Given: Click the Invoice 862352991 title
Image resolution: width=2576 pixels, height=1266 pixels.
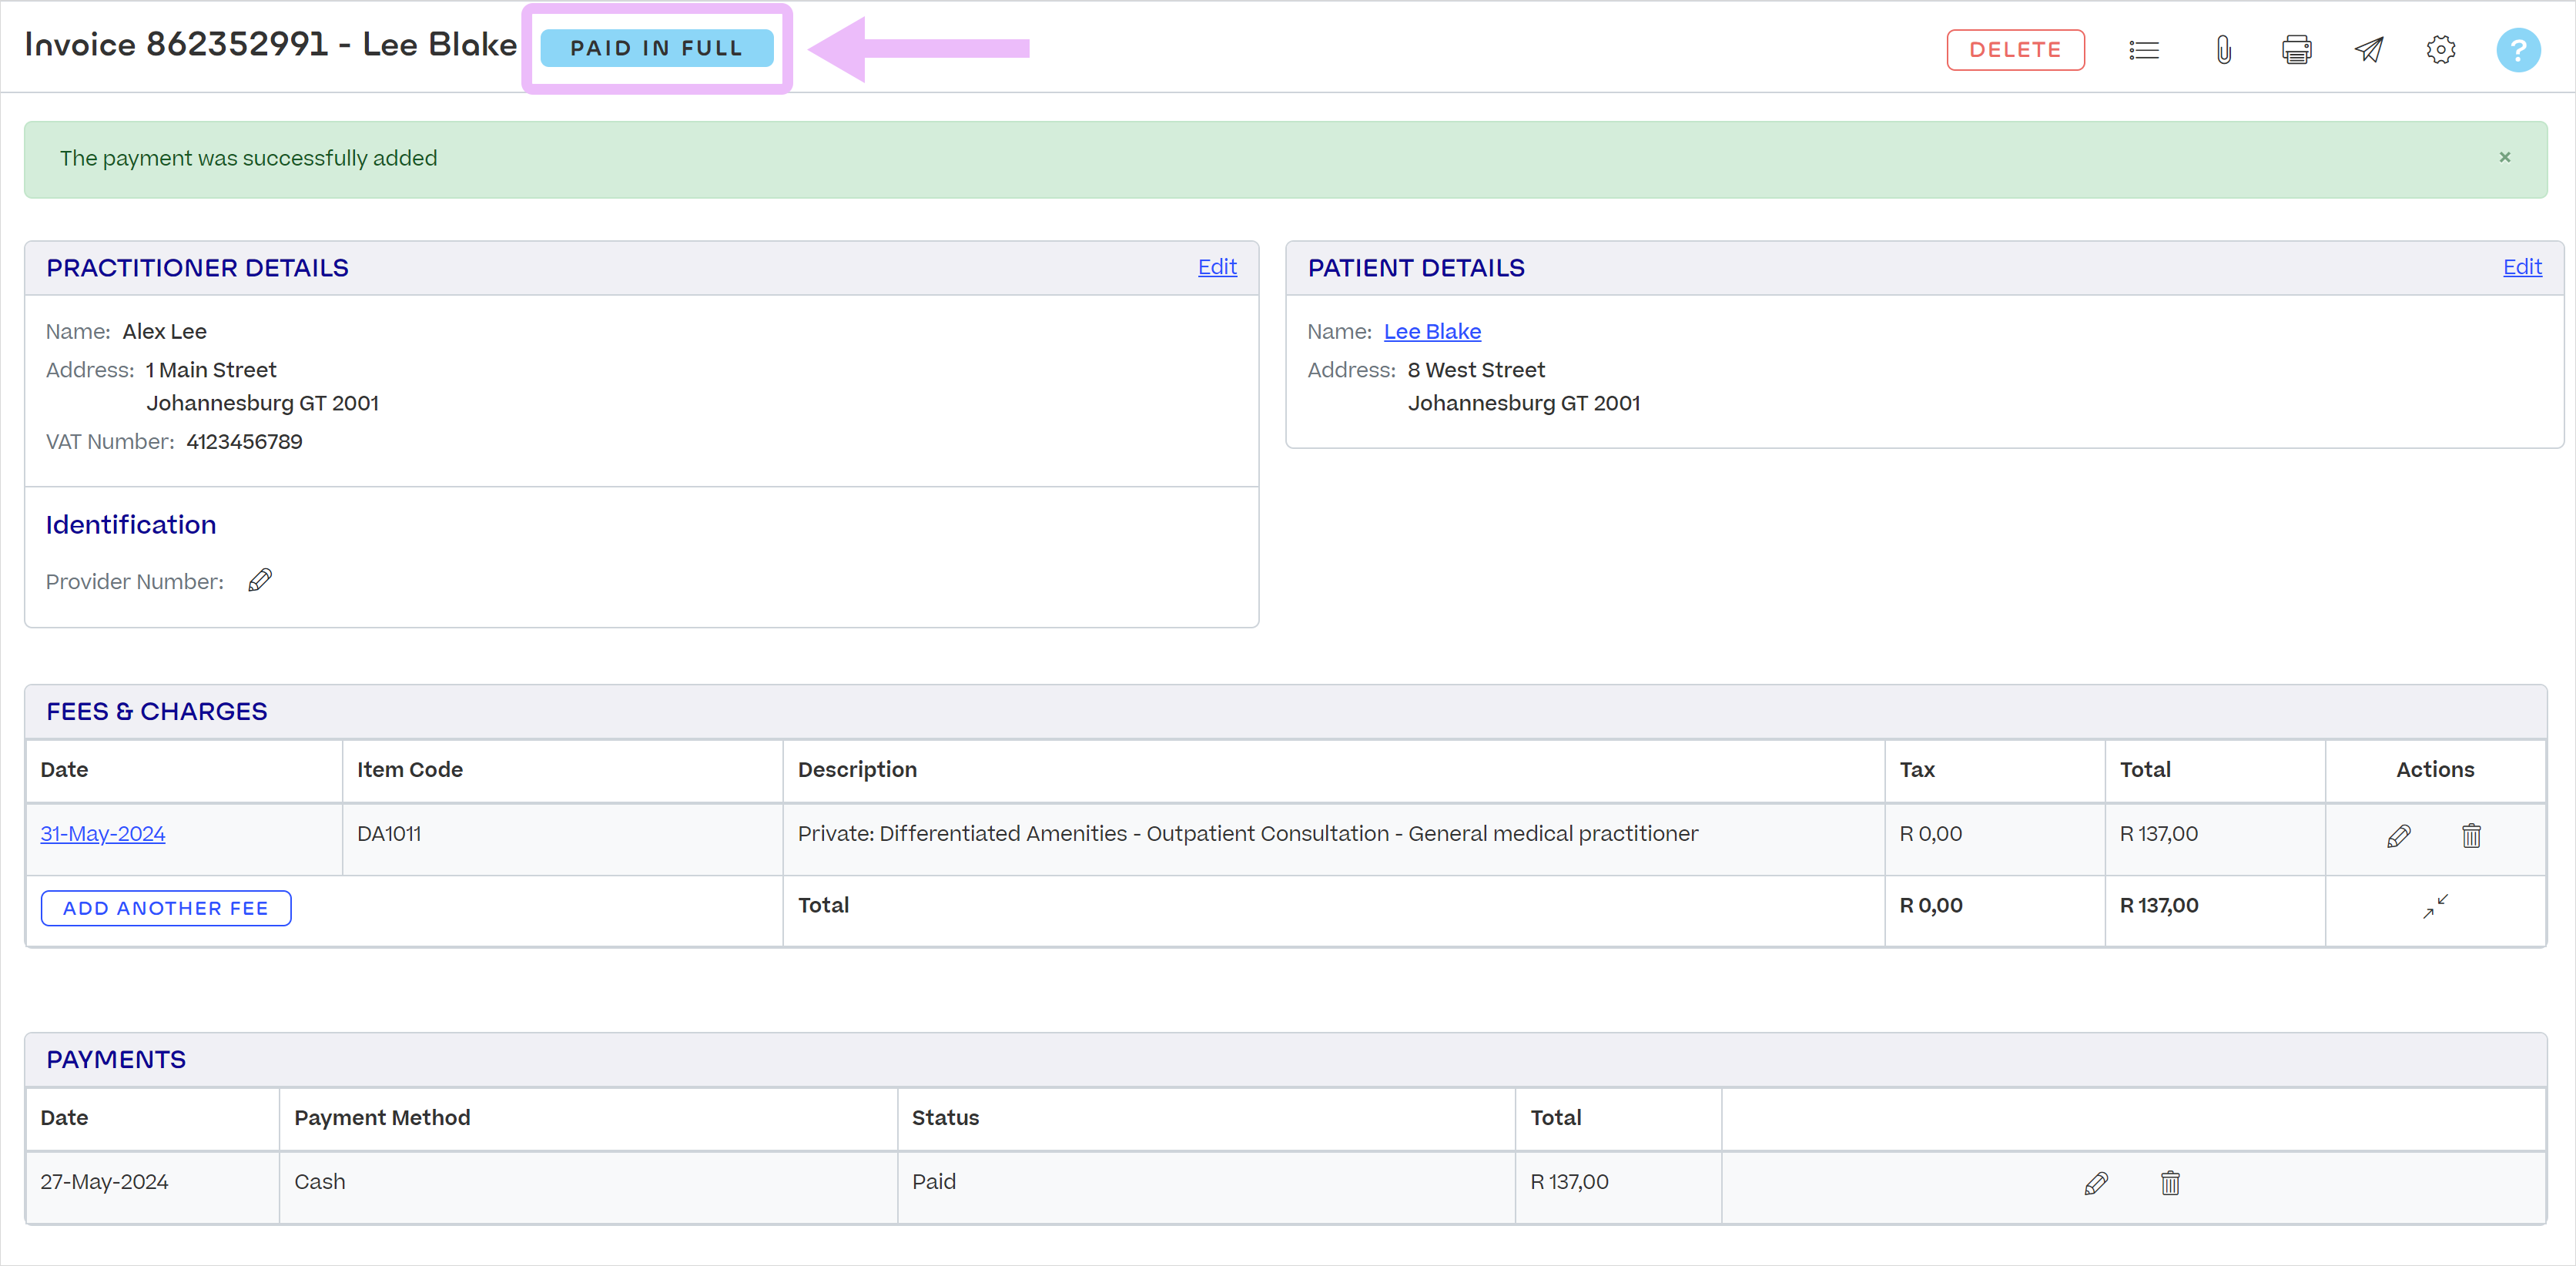Looking at the screenshot, I should tap(270, 45).
